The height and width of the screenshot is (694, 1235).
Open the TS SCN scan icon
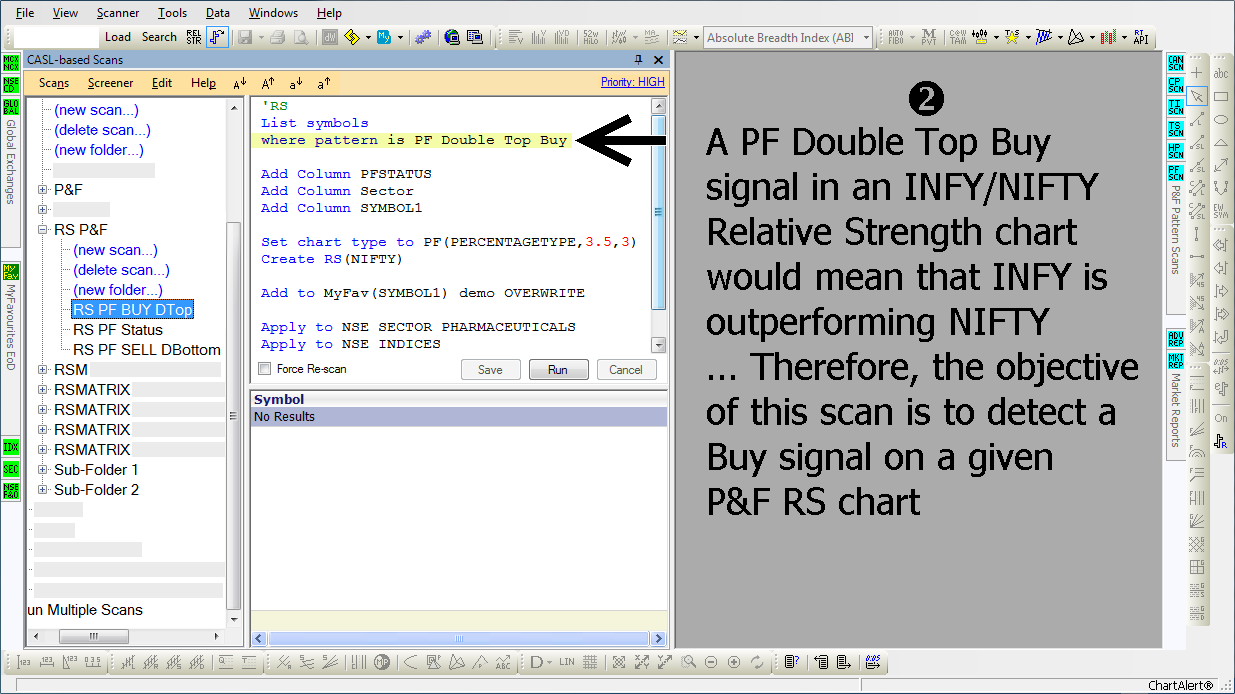pyautogui.click(x=1176, y=128)
